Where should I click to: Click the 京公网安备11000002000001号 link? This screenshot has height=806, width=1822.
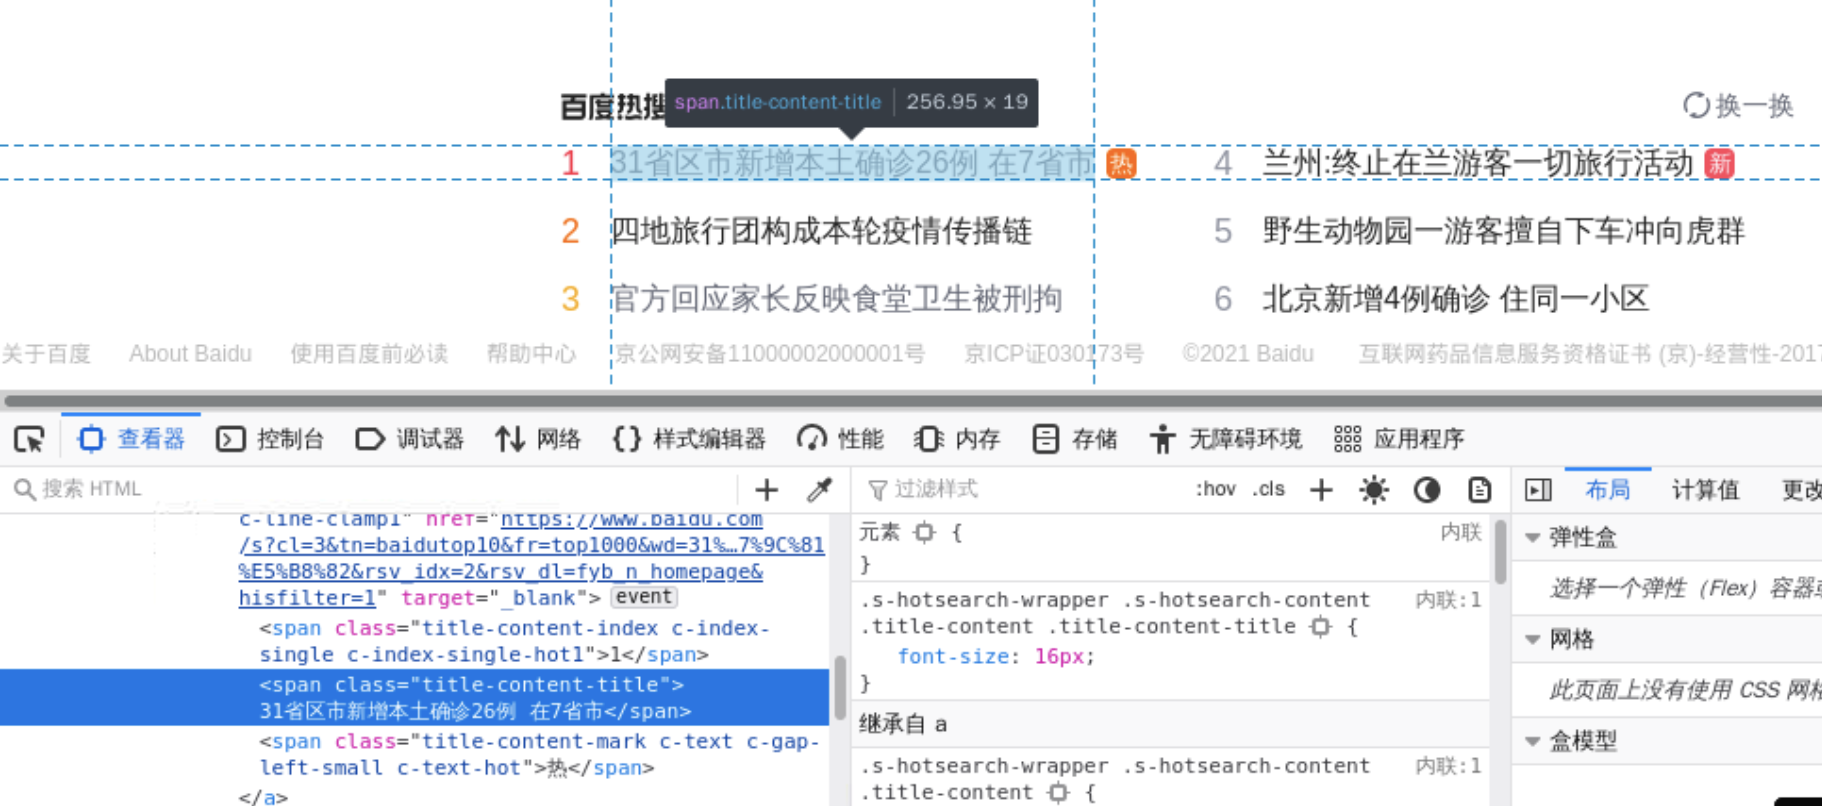tap(768, 354)
